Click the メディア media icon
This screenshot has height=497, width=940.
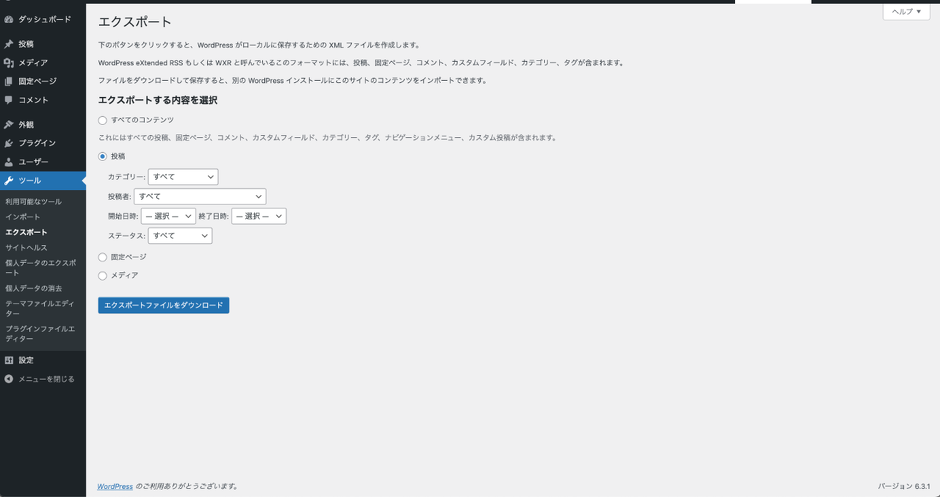pos(8,63)
